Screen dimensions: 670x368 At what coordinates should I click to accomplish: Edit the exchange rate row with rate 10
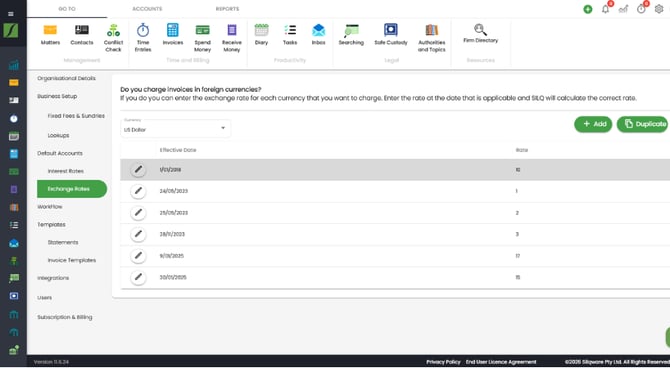tap(138, 170)
